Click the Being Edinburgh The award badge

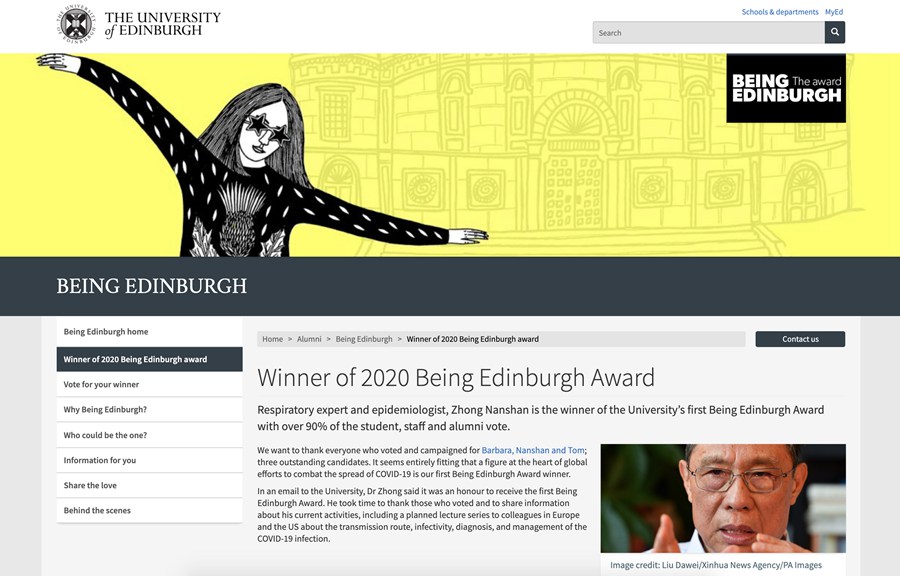point(786,88)
